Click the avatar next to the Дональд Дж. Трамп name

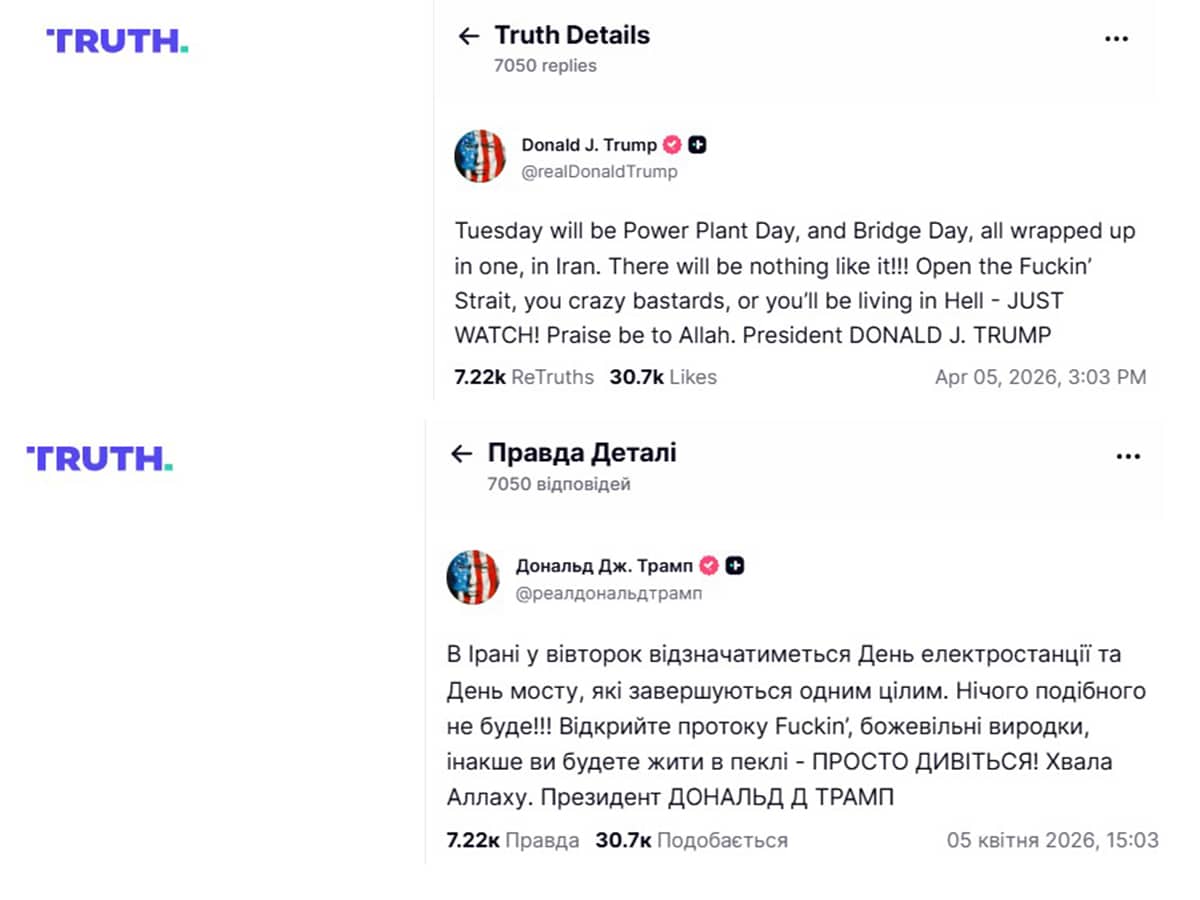pyautogui.click(x=472, y=577)
